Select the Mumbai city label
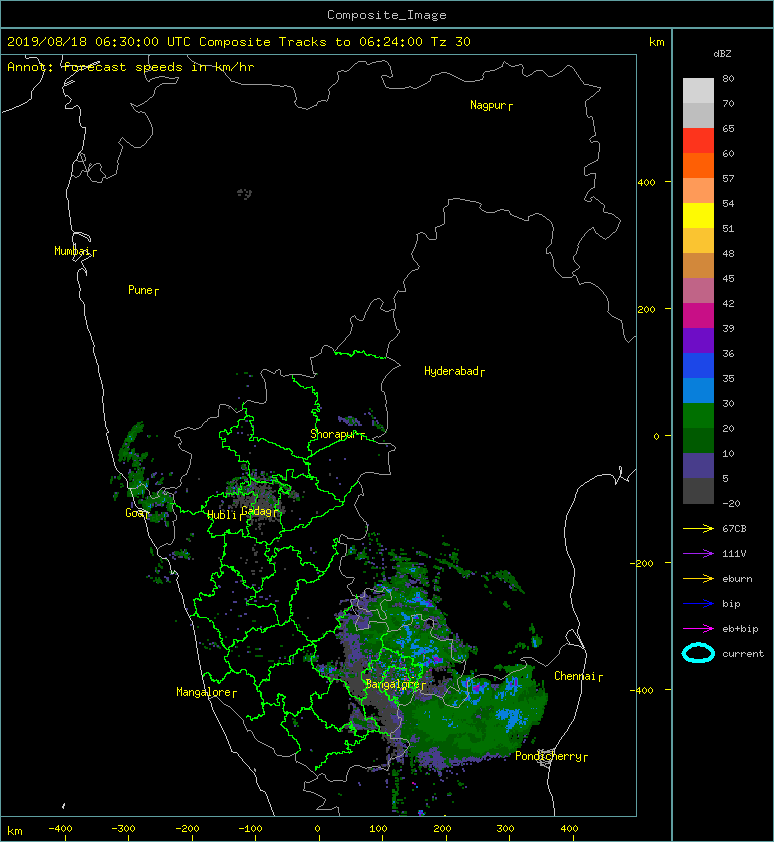Viewport: 774px width, 842px height. pyautogui.click(x=72, y=251)
